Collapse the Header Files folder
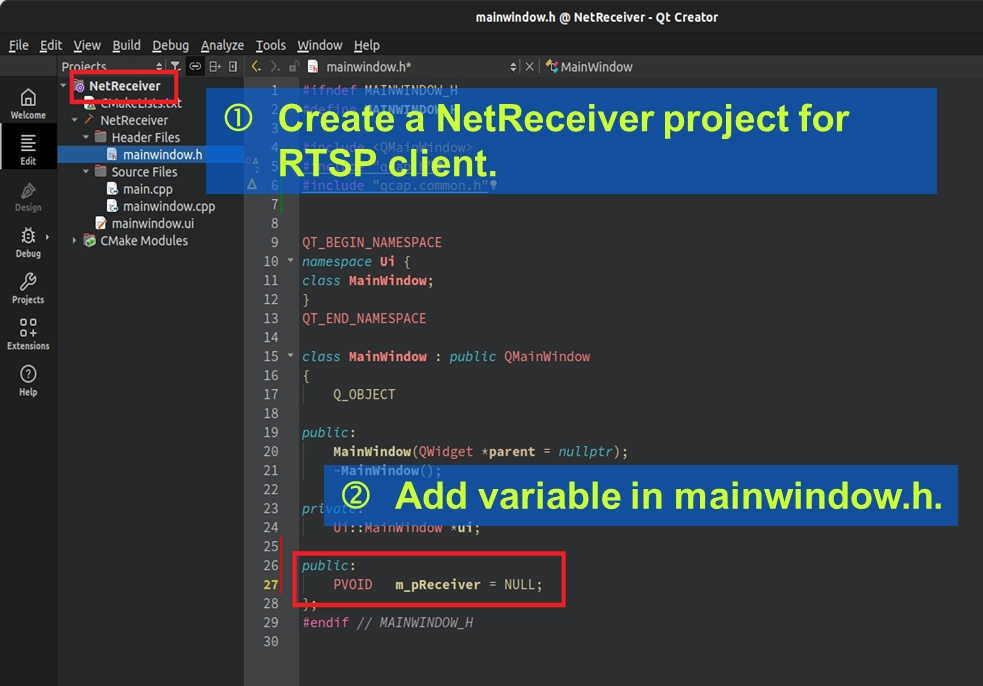The image size is (983, 686). 86,137
